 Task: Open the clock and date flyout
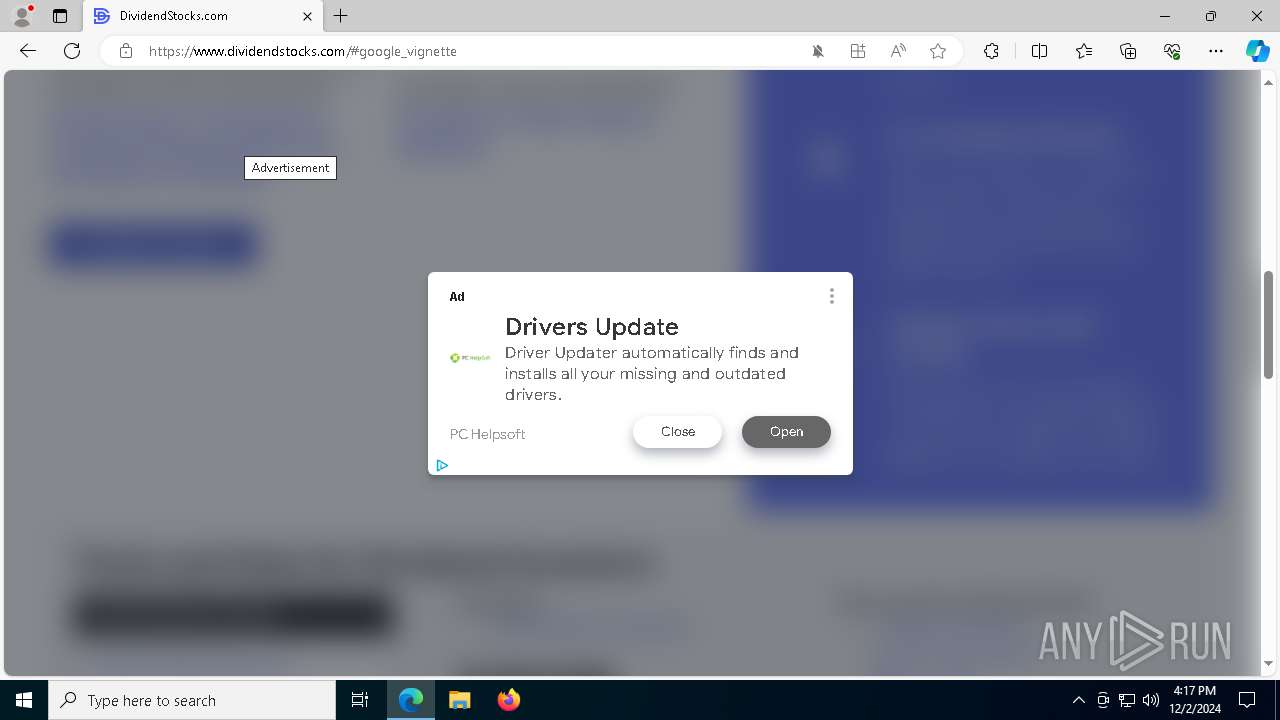pyautogui.click(x=1195, y=700)
